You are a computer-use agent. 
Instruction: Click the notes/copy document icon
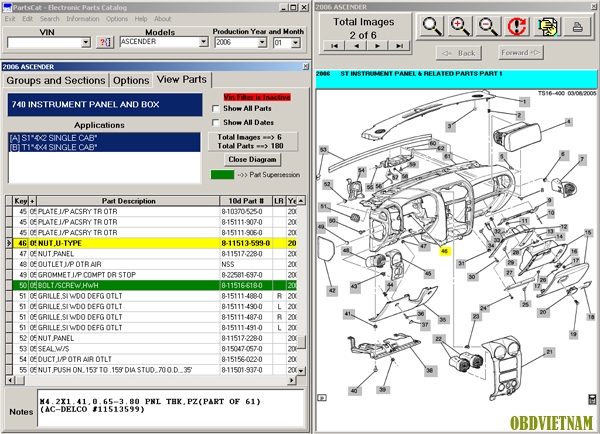pyautogui.click(x=547, y=26)
